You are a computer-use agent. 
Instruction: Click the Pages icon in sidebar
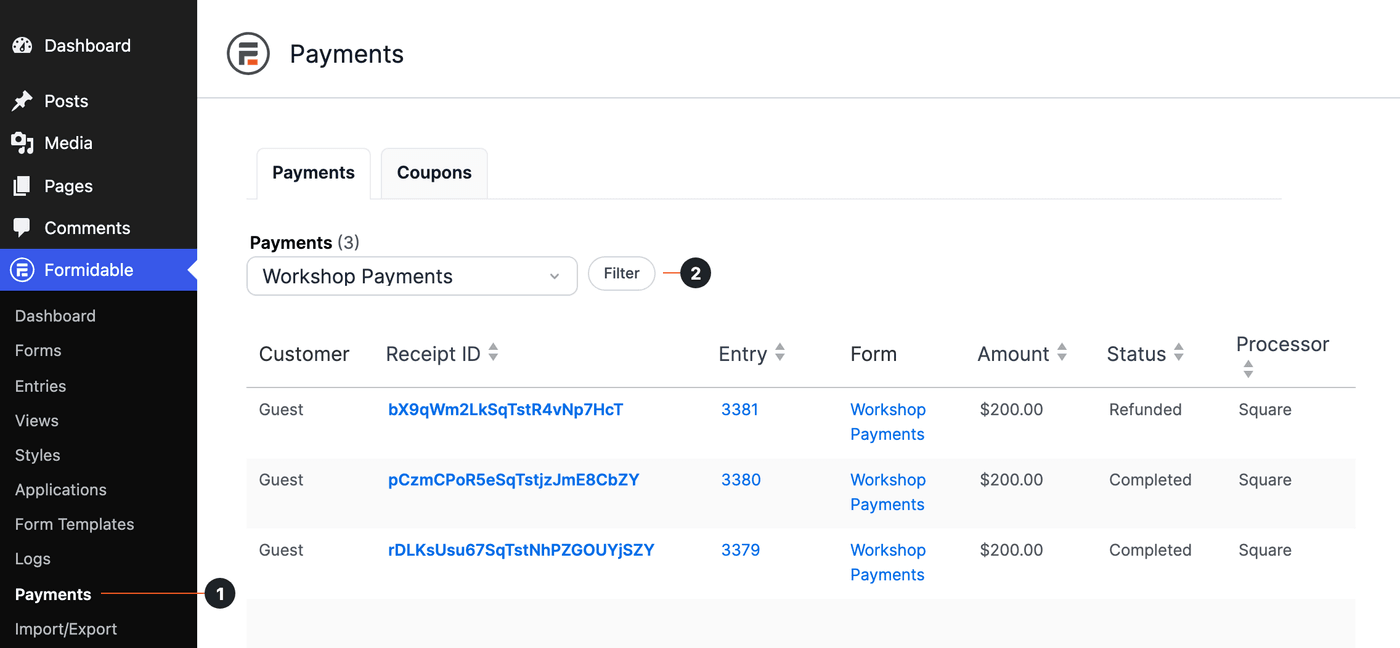tap(22, 186)
